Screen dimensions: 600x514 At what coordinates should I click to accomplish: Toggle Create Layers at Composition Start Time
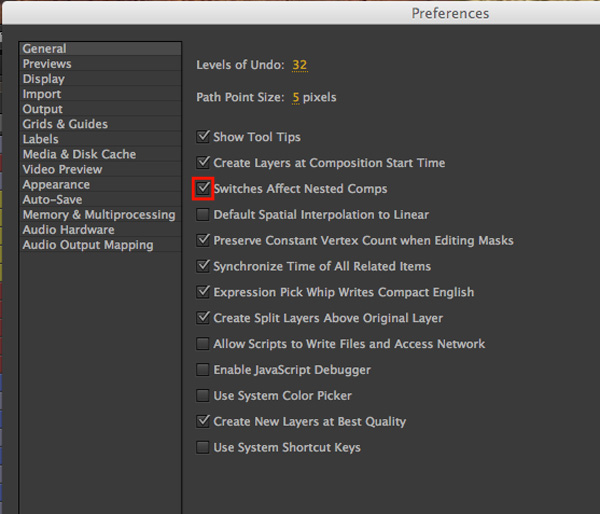[x=202, y=163]
